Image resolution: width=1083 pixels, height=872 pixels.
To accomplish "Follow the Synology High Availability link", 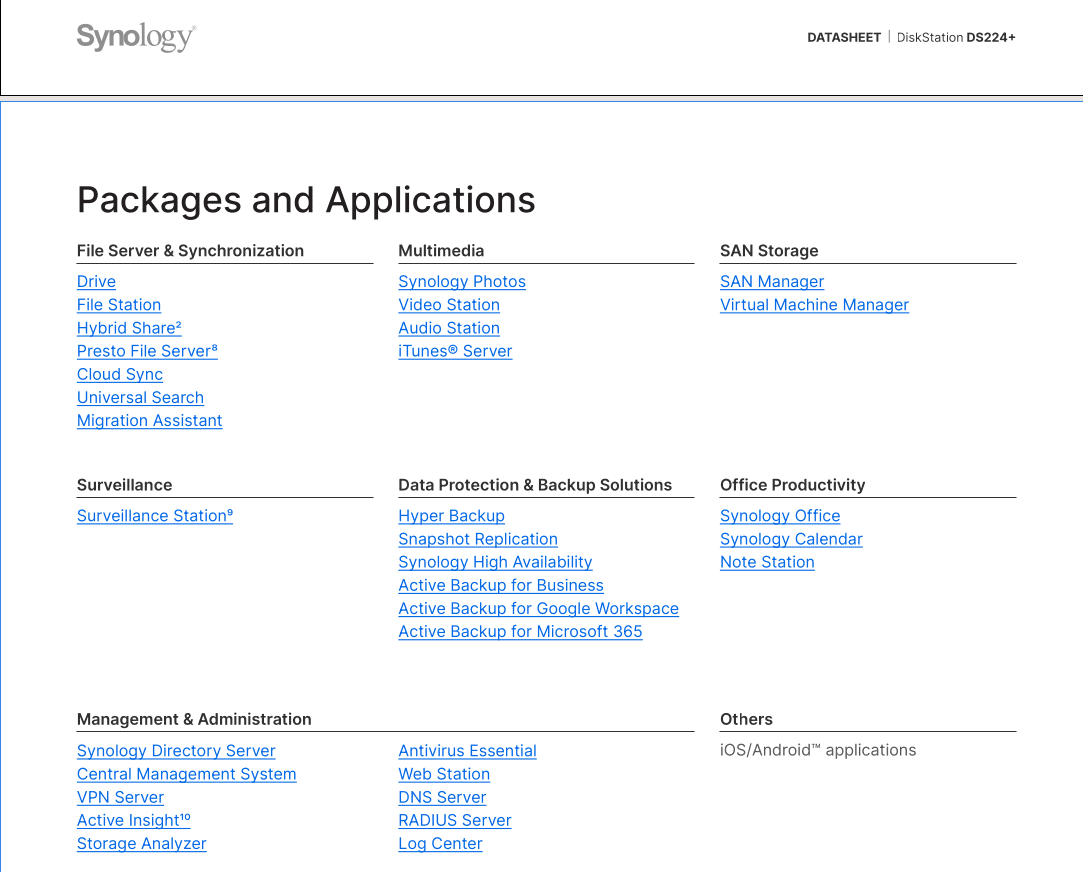I will coord(495,562).
